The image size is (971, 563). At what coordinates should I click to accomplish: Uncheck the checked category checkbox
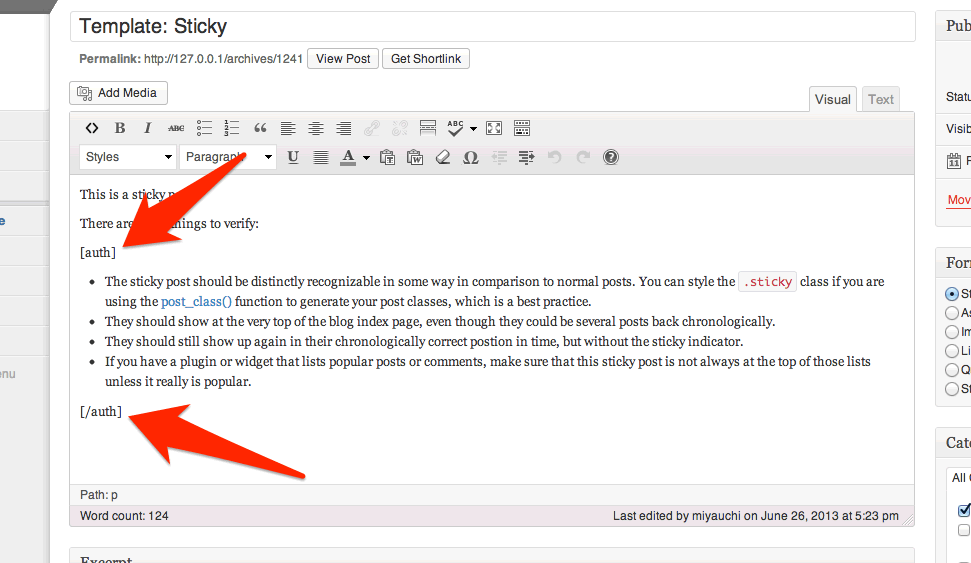pos(964,510)
